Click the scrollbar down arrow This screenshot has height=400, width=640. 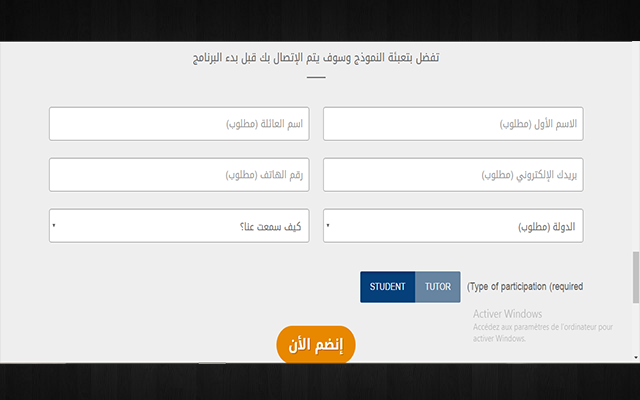click(x=635, y=357)
